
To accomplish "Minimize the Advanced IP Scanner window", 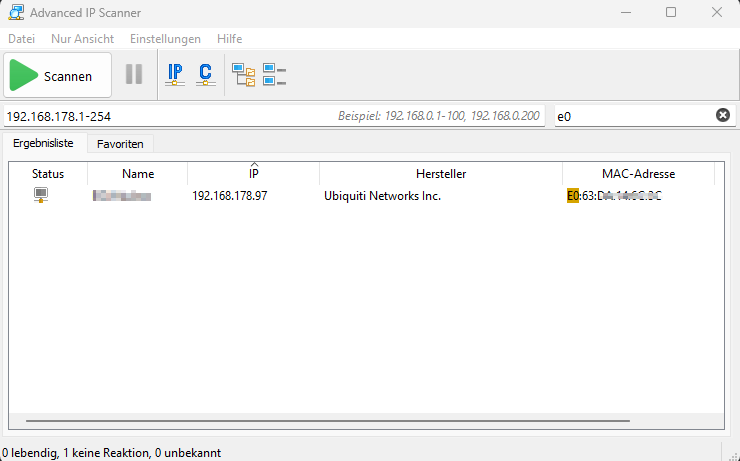I will coord(626,12).
